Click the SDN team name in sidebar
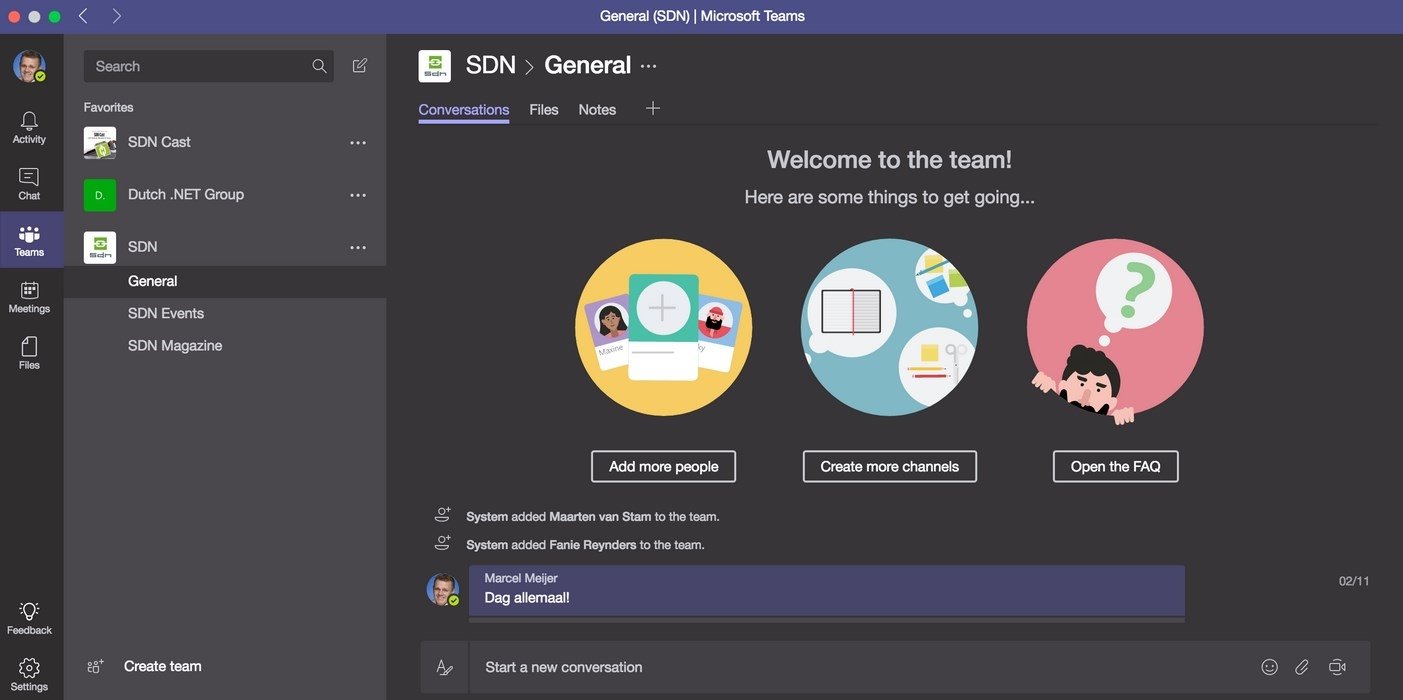1403x700 pixels. 143,247
